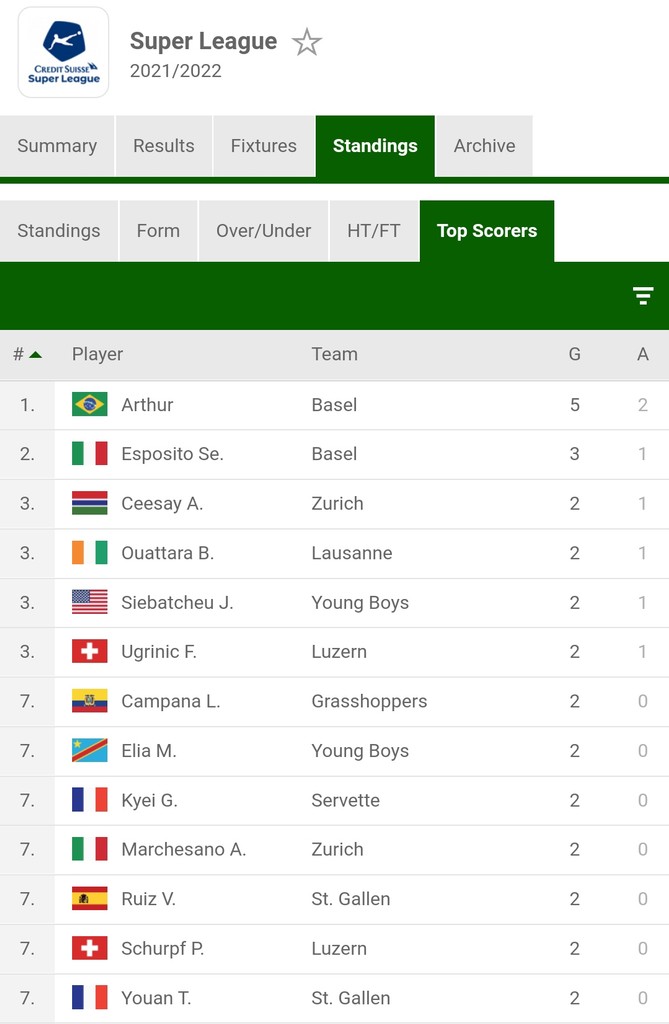This screenshot has width=669, height=1024.
Task: Click Spain flag next to Ruiz V.
Action: click(x=90, y=899)
